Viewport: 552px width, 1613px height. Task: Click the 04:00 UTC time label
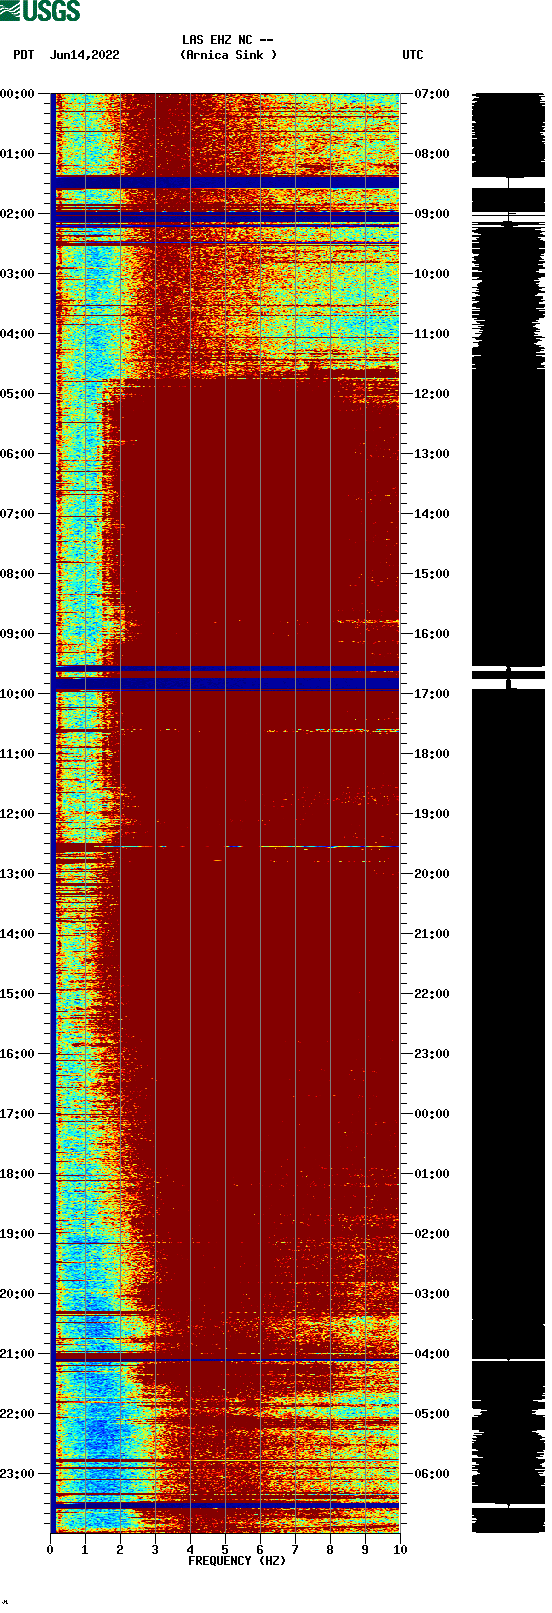click(x=432, y=1354)
